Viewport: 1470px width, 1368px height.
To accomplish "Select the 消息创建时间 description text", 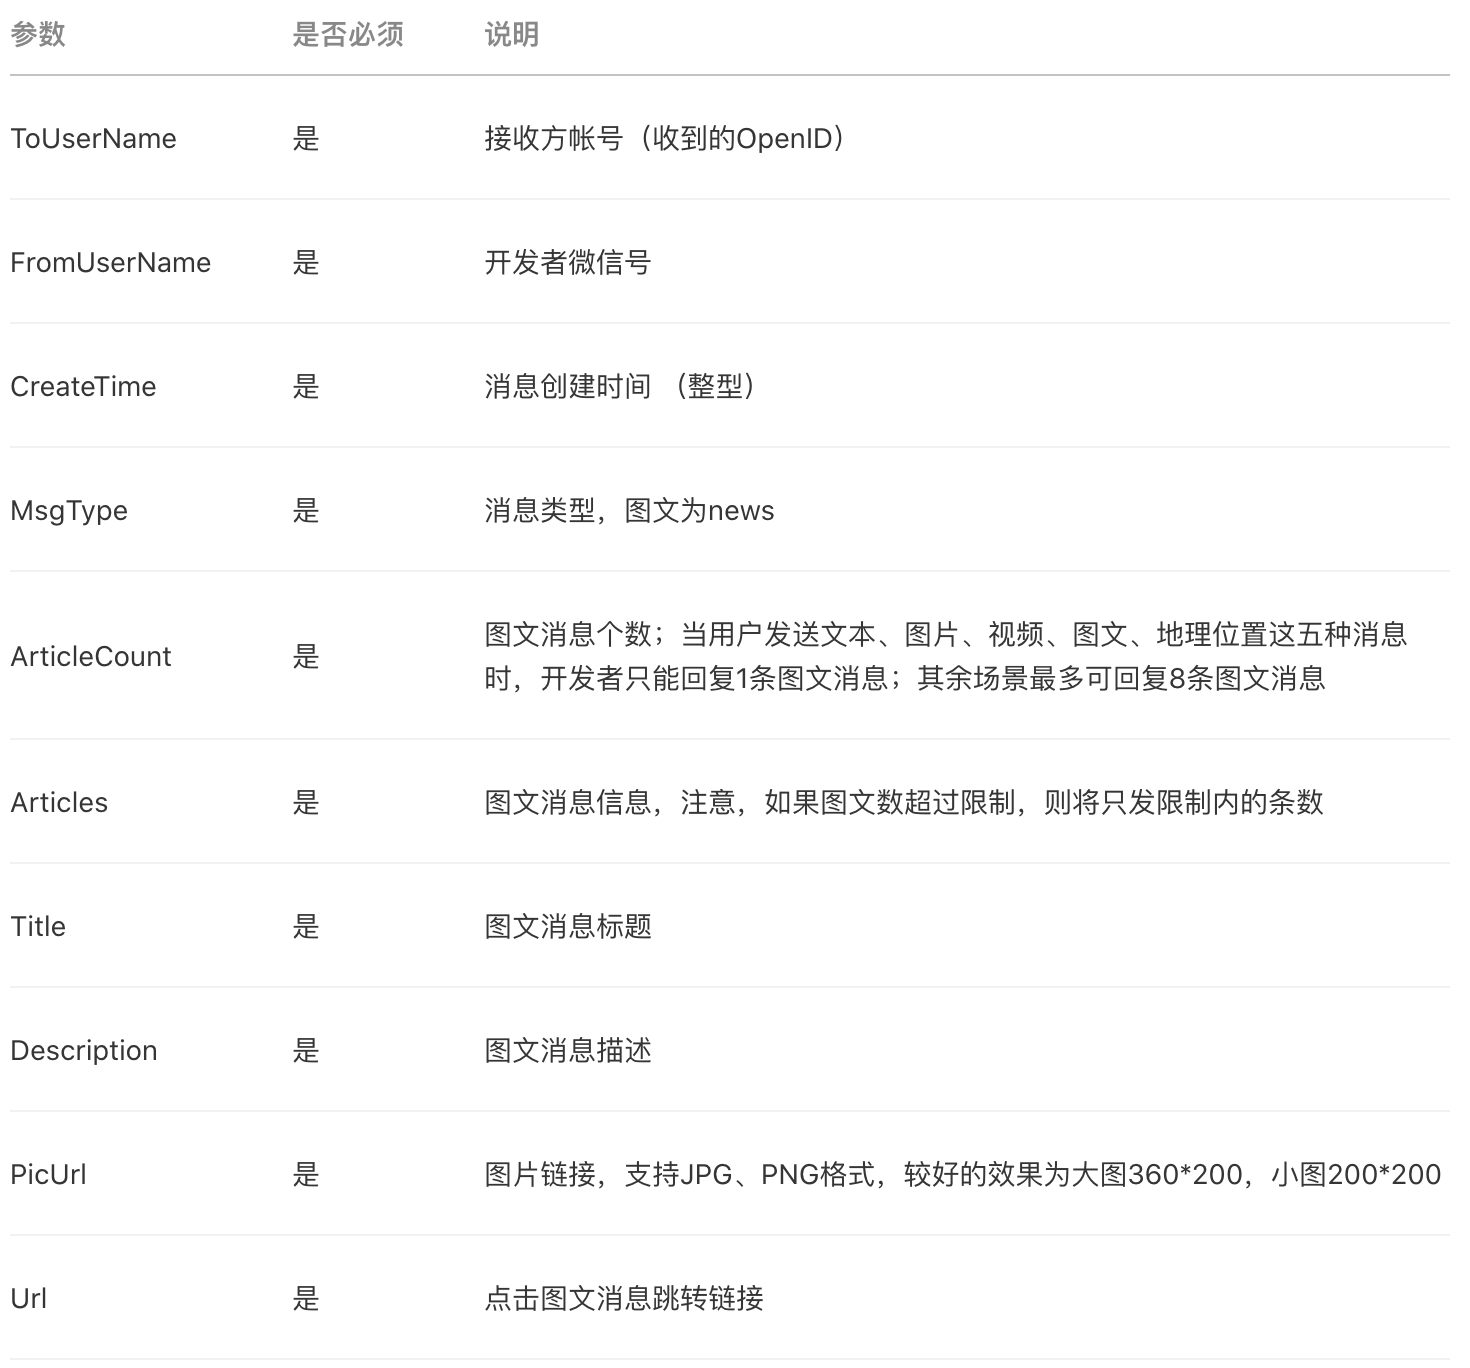I will click(x=622, y=387).
